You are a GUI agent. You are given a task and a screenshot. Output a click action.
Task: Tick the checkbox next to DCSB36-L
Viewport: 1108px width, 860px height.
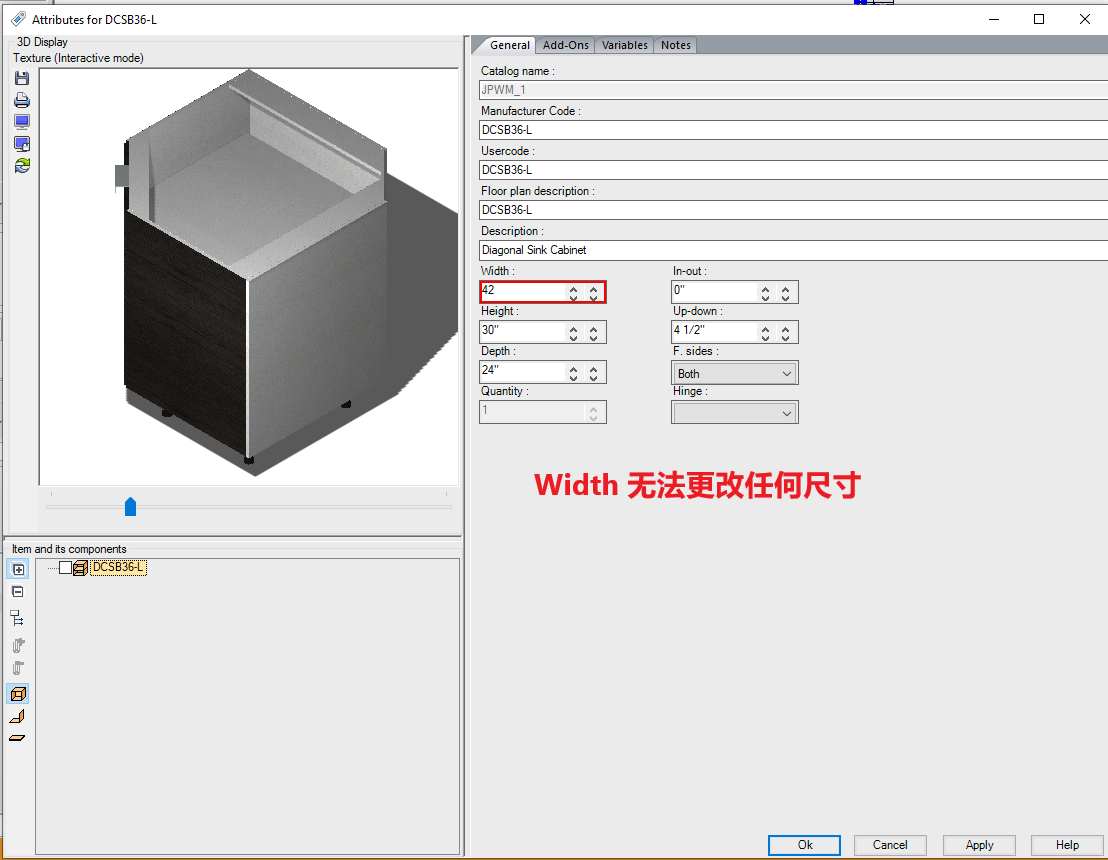(x=66, y=567)
